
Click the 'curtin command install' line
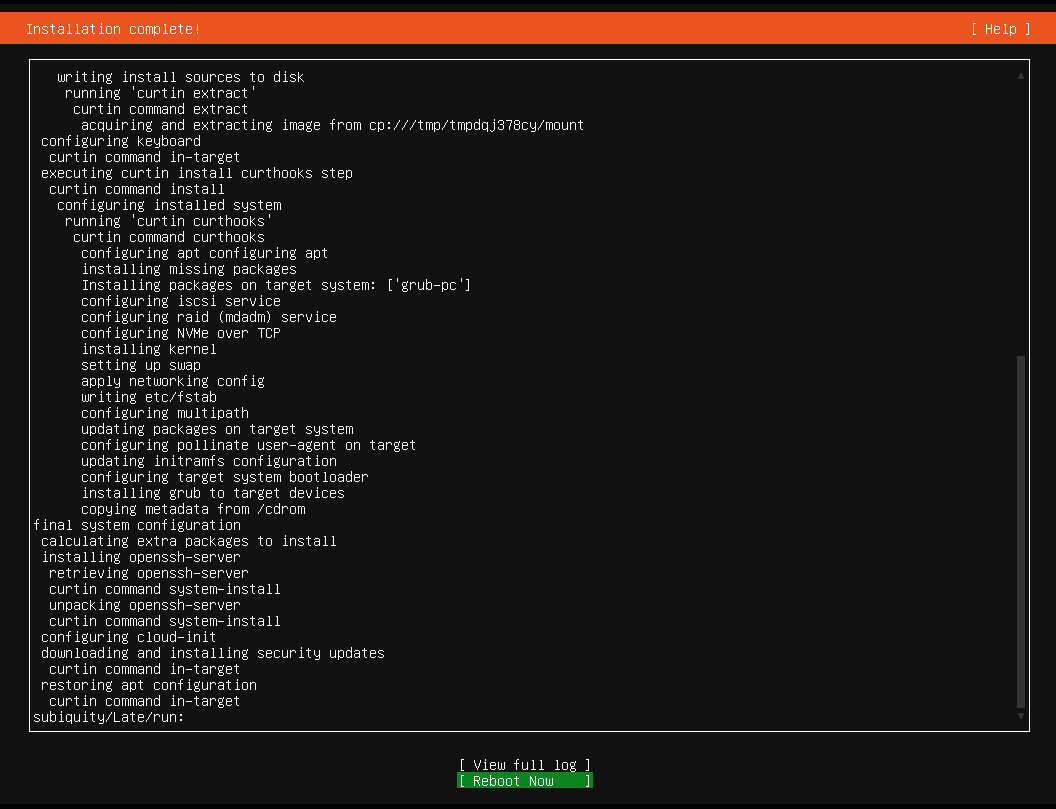[x=137, y=189]
